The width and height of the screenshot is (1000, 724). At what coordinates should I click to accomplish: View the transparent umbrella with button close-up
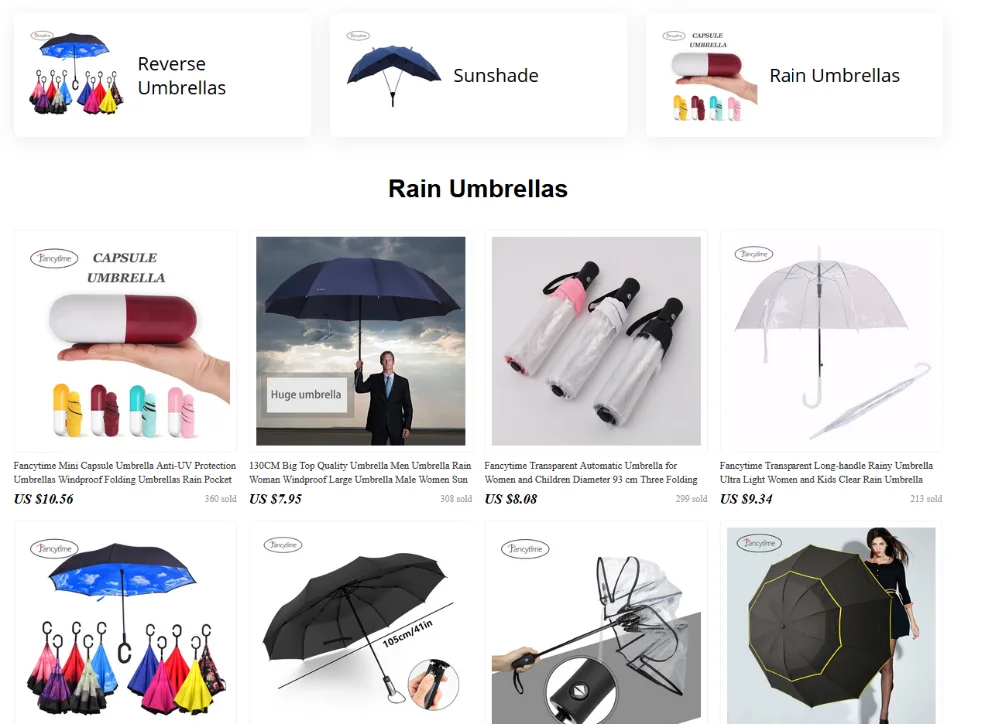coord(596,625)
